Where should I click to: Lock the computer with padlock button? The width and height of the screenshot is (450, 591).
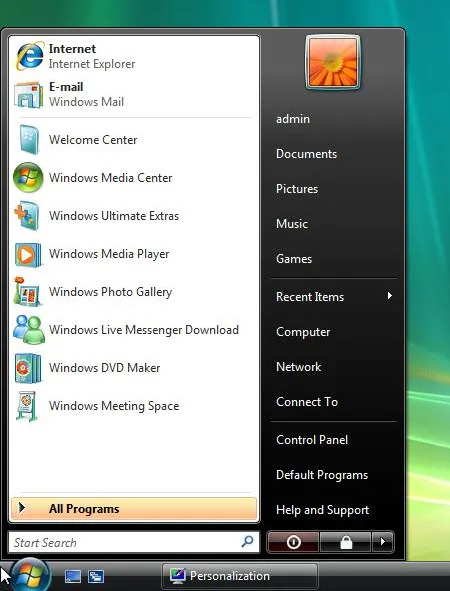[346, 542]
